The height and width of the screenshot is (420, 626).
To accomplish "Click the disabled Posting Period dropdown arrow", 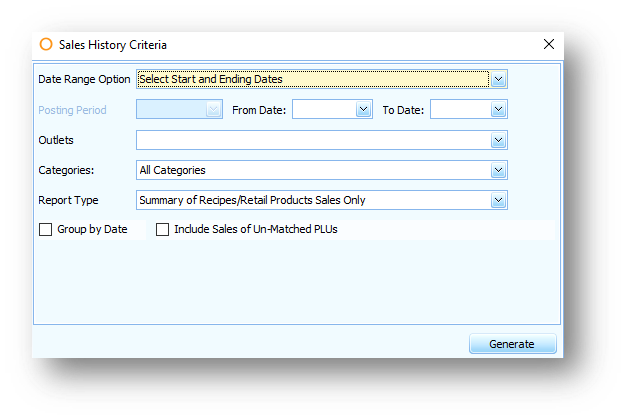I will [214, 109].
